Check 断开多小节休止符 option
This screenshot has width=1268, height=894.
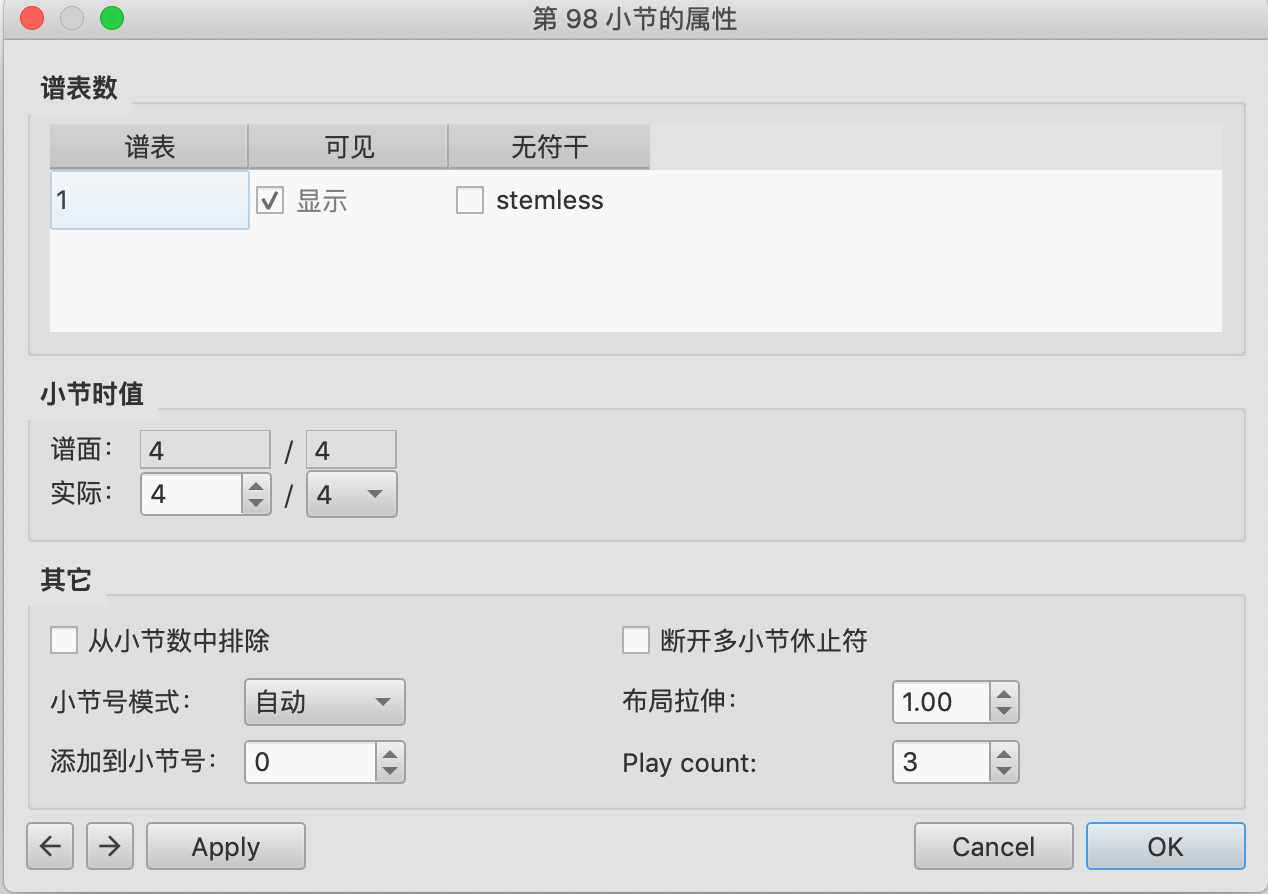point(636,640)
